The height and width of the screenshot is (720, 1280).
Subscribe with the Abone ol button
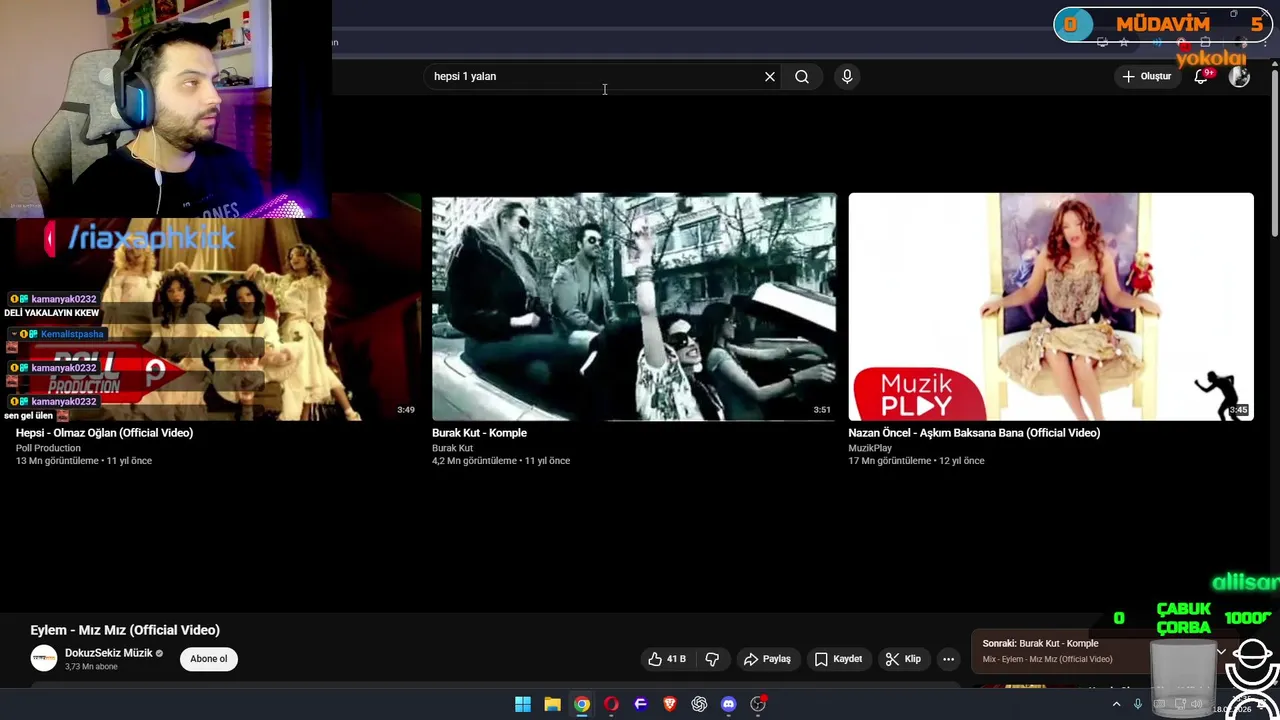click(x=209, y=659)
